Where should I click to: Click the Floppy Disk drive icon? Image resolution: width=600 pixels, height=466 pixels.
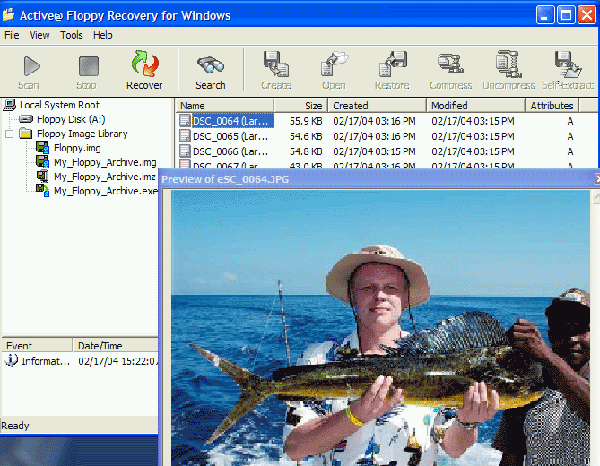26,119
